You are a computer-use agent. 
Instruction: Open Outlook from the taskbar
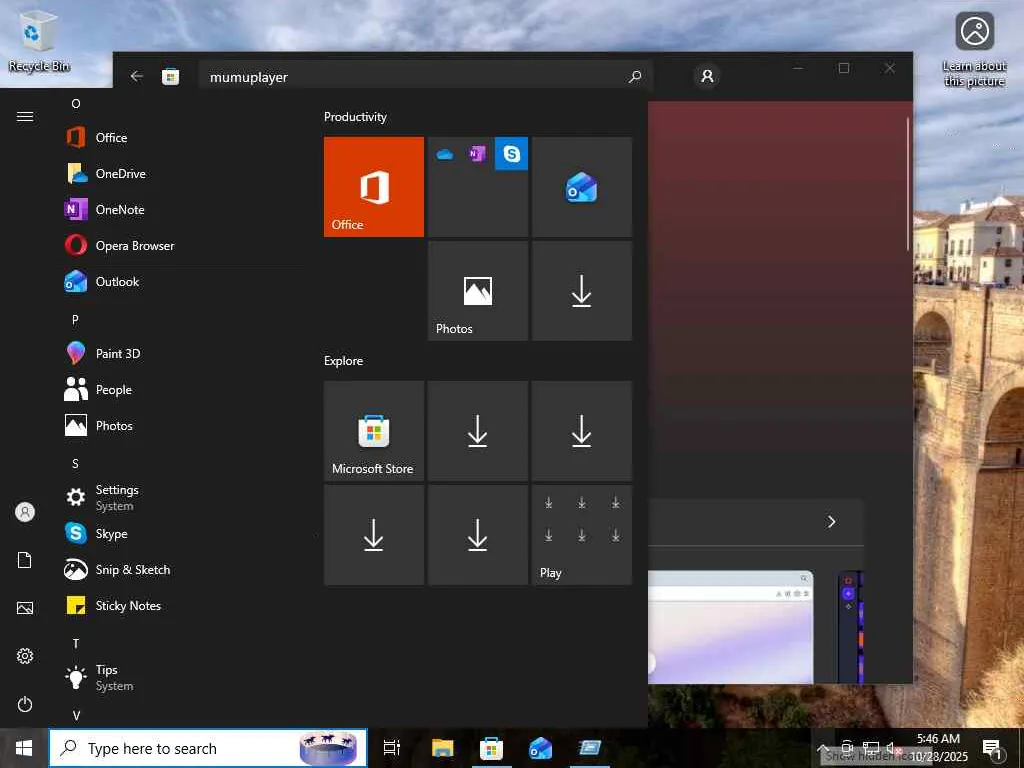coord(541,748)
